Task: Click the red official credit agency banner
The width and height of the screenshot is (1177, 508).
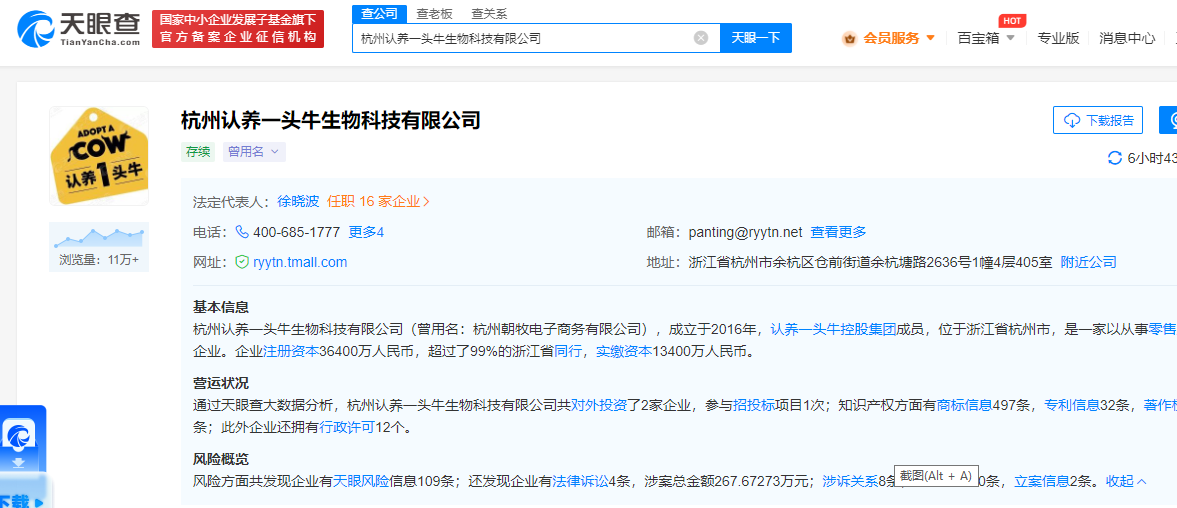Action: click(x=238, y=29)
